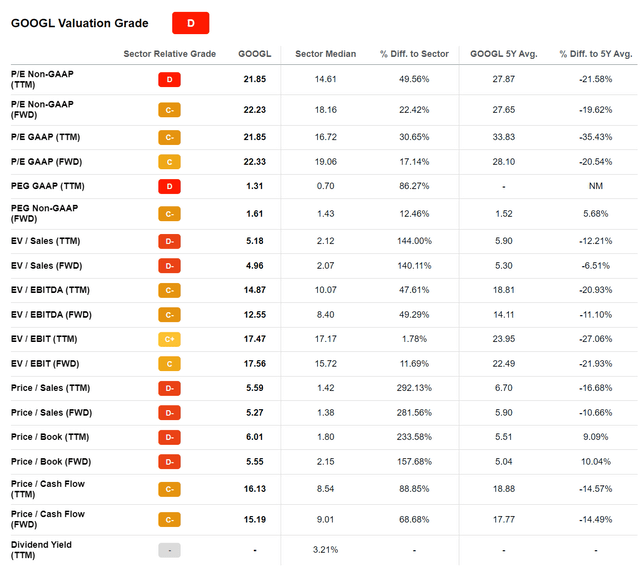Click the GOOGL value 1.31 for PEG GAAP (TTM)

(x=255, y=186)
